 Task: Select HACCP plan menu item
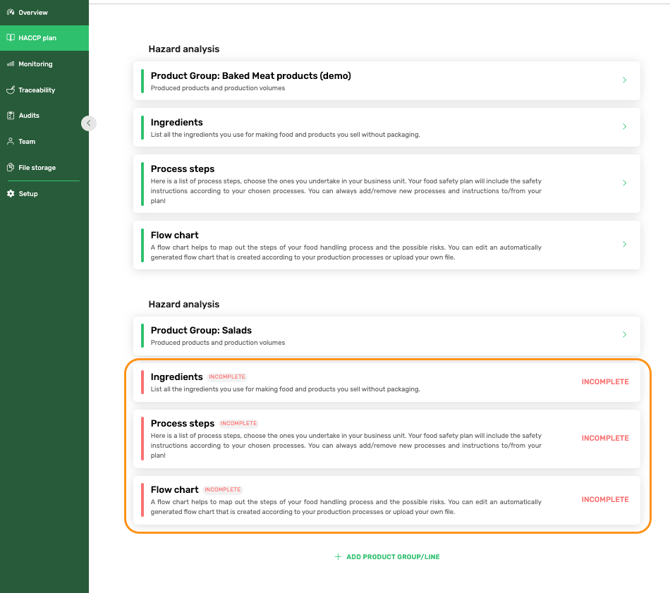[x=44, y=38]
